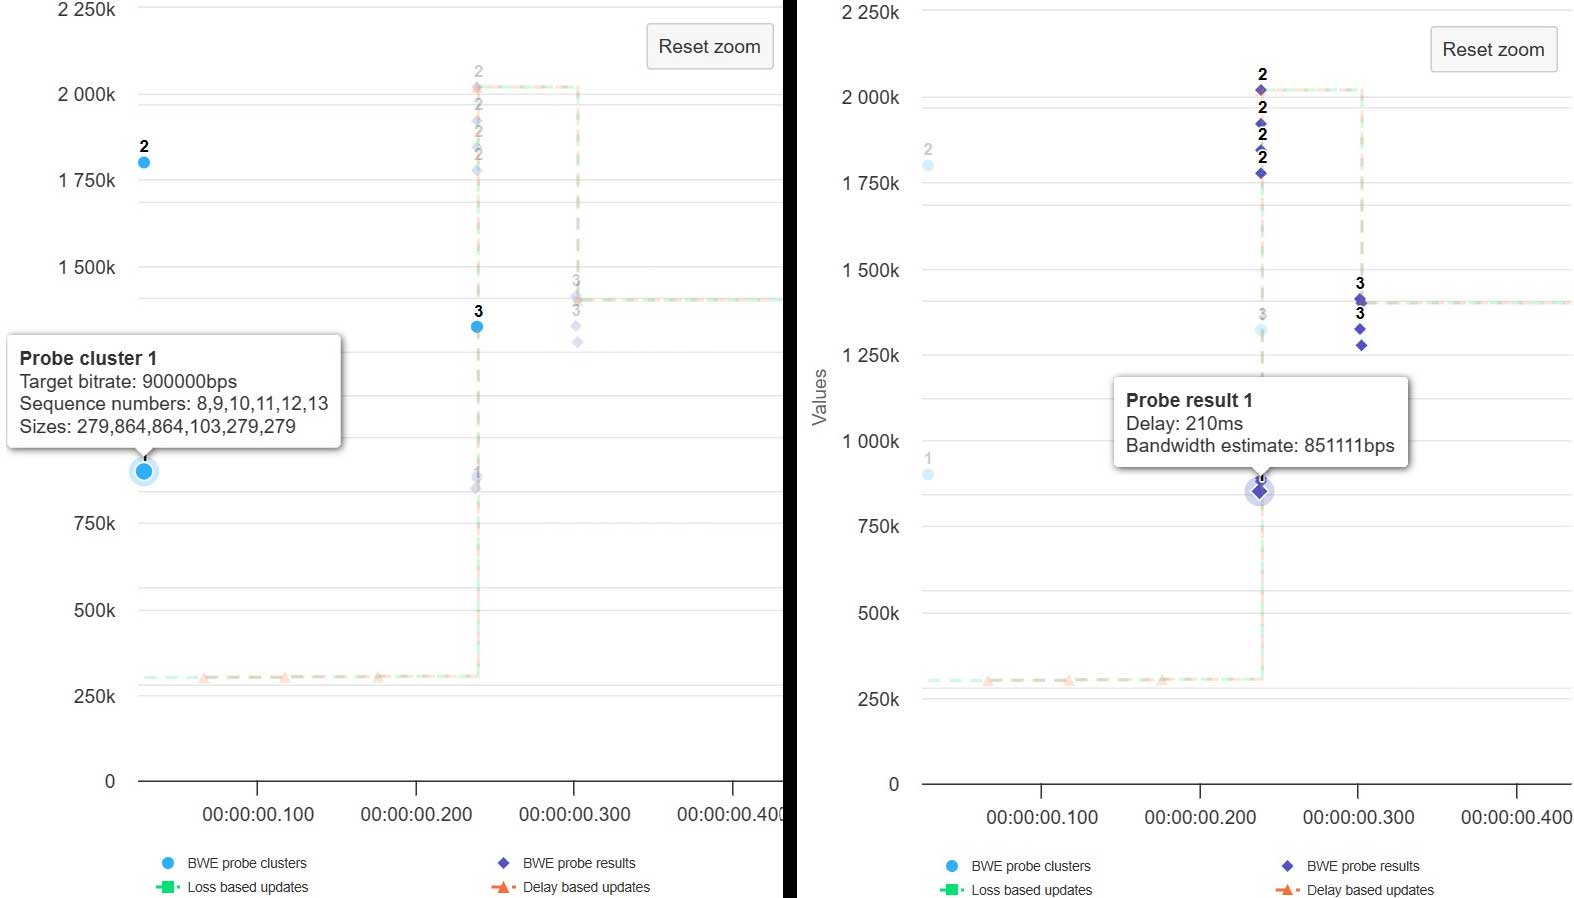Viewport: 1574px width, 898px height.
Task: Click lowest probe result diamond labeled 3, right chart
Action: [1361, 346]
